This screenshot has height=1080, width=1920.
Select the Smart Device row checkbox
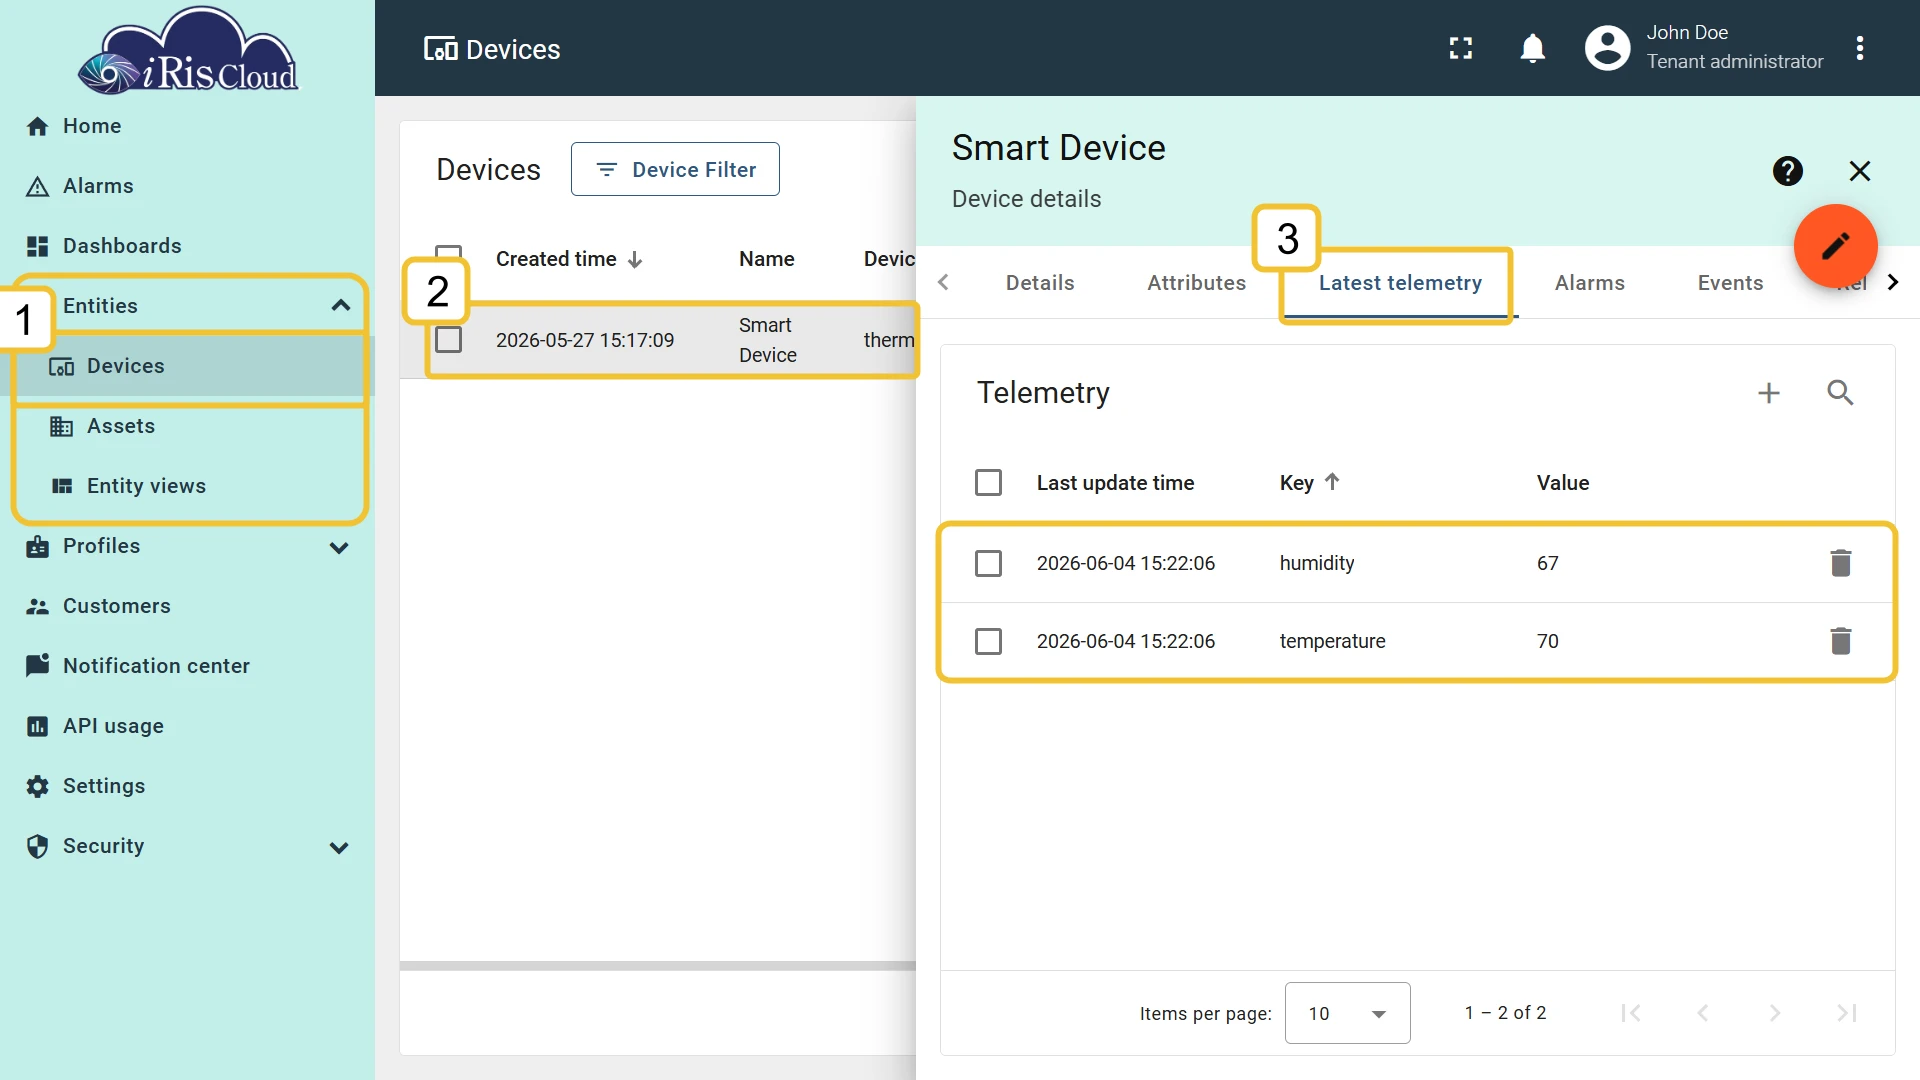pyautogui.click(x=448, y=340)
